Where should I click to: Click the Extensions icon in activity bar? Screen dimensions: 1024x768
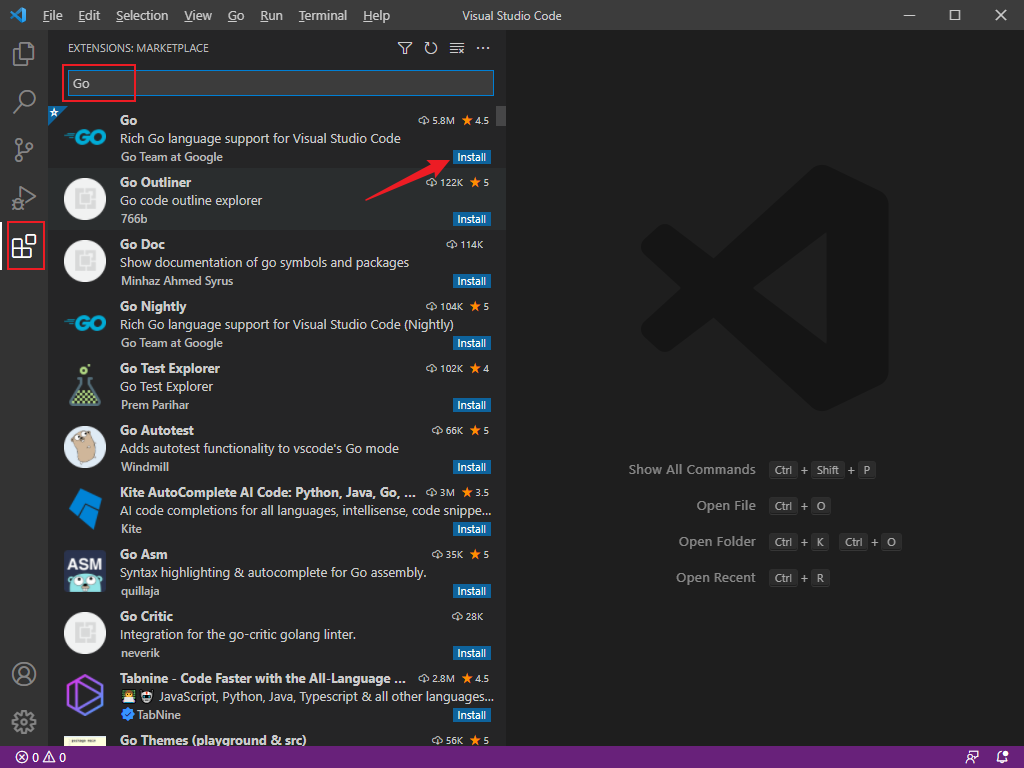[24, 246]
